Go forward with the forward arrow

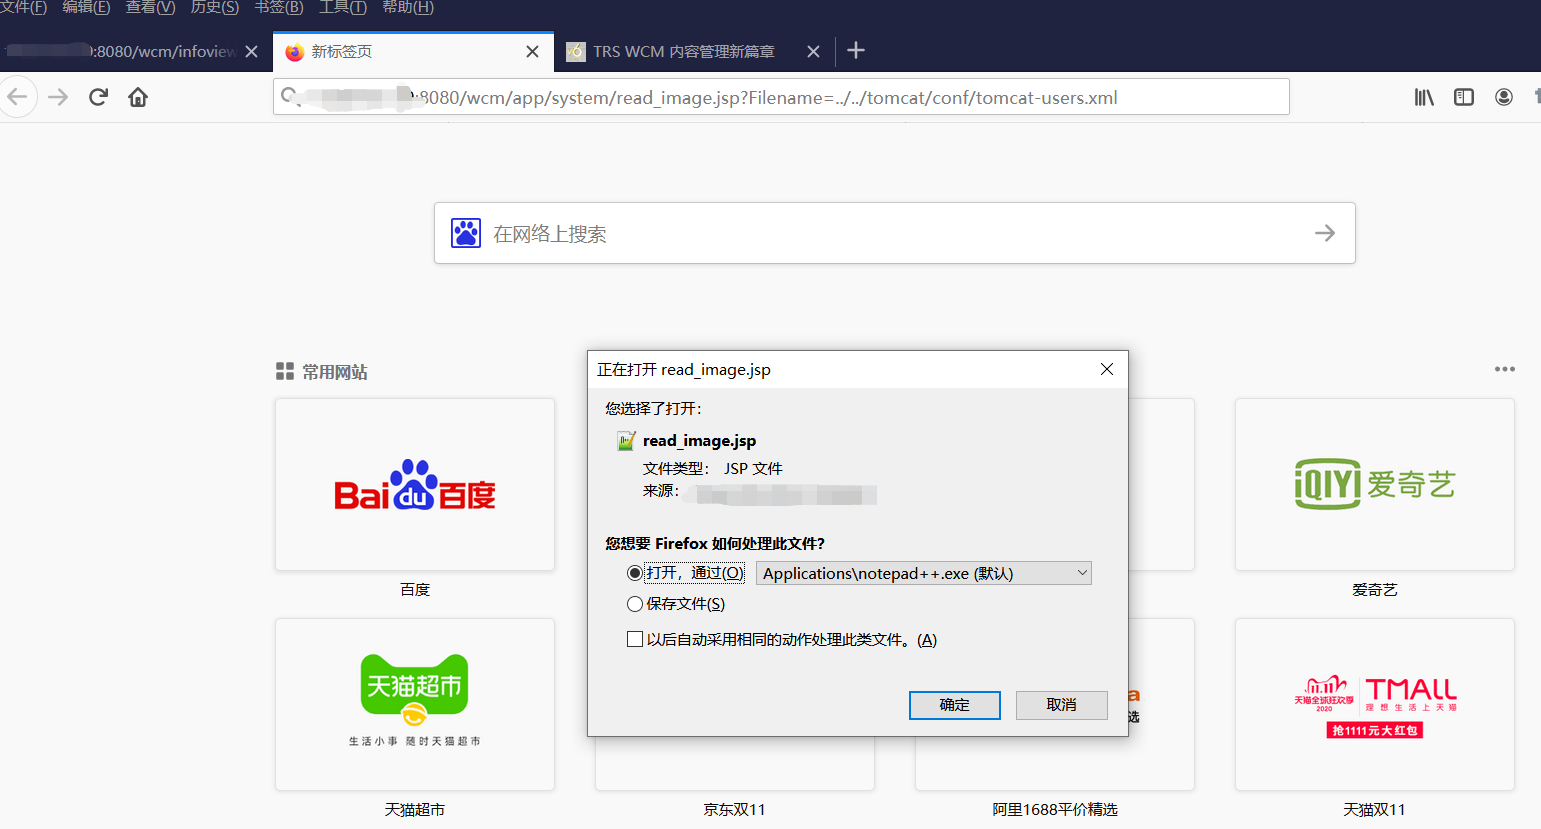pyautogui.click(x=58, y=97)
